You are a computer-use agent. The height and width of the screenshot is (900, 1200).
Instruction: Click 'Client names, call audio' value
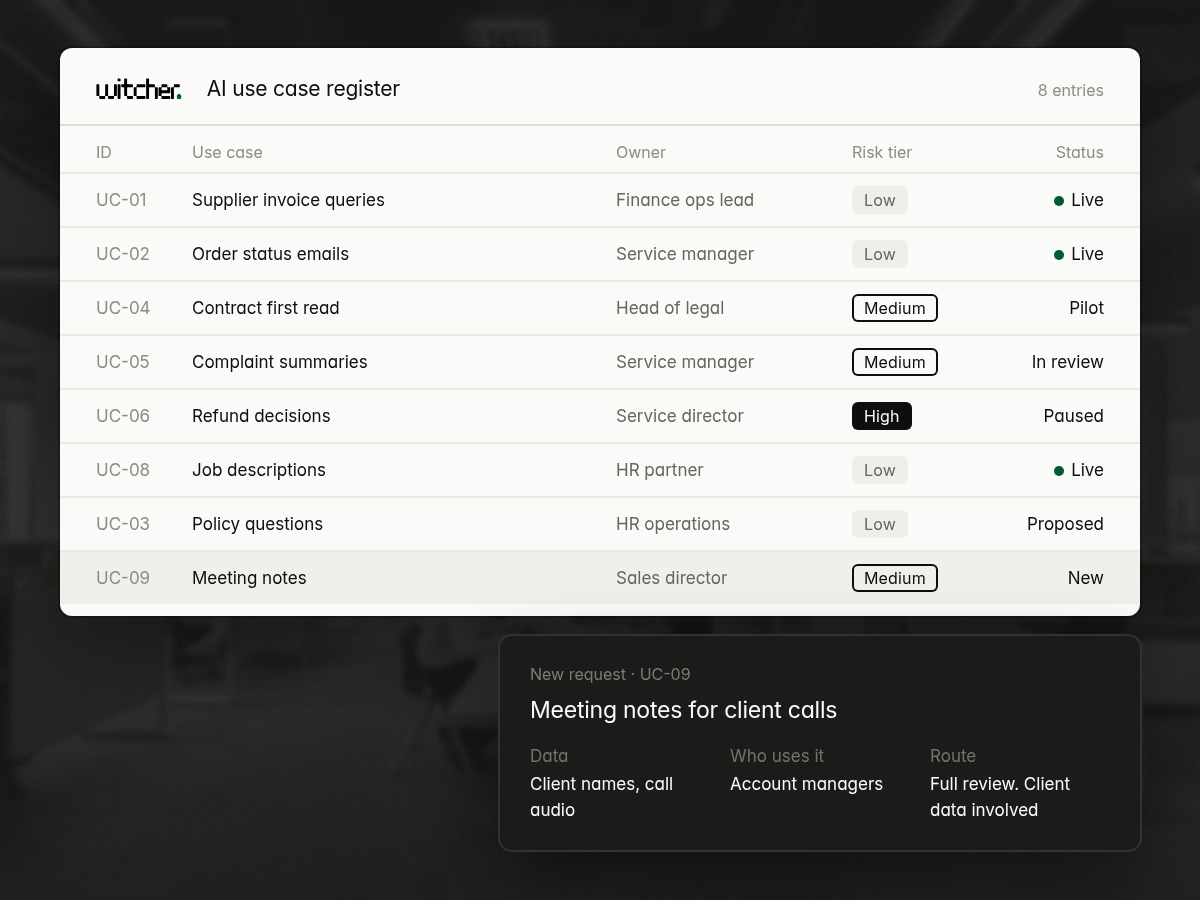(601, 797)
